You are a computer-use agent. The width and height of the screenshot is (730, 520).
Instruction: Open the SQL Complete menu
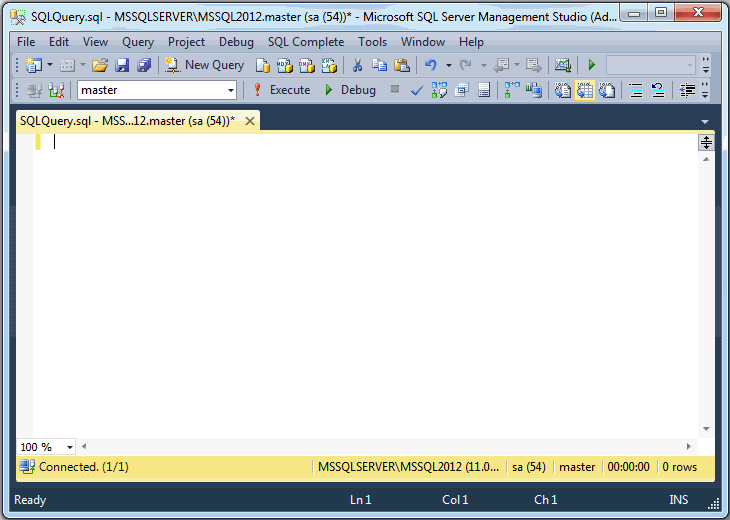click(305, 42)
